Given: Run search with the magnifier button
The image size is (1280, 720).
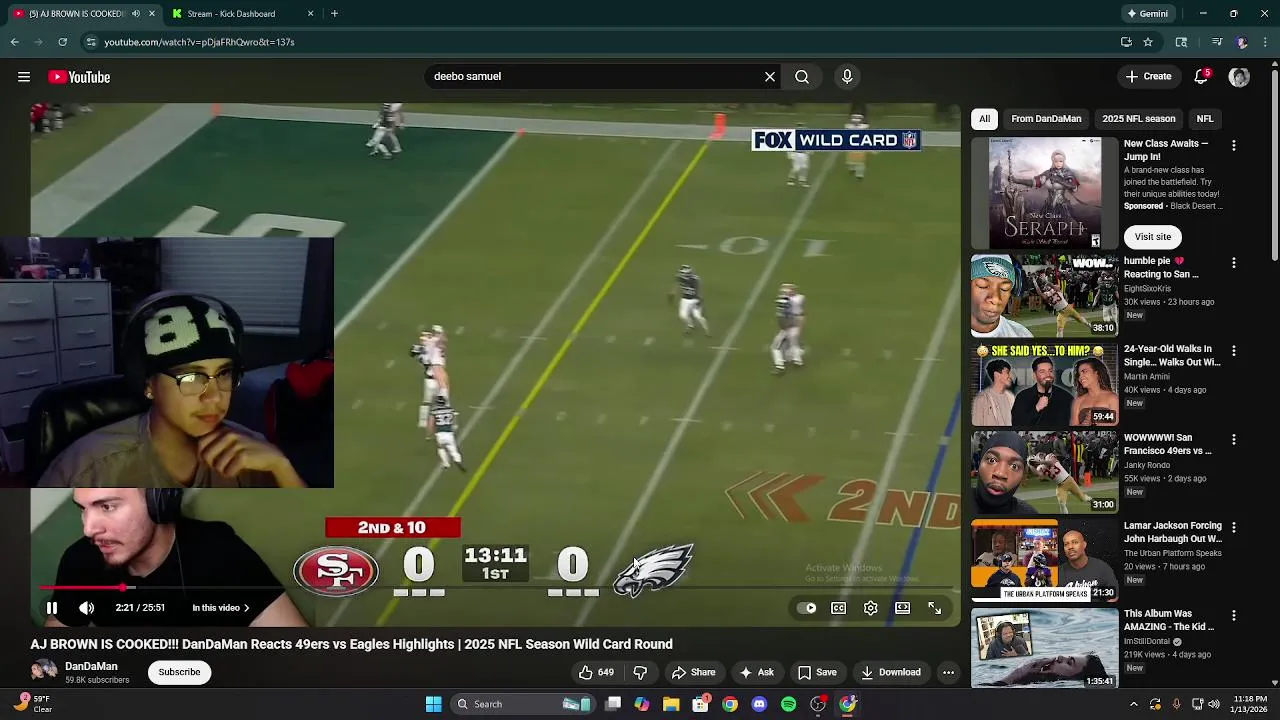Looking at the screenshot, I should pyautogui.click(x=802, y=76).
